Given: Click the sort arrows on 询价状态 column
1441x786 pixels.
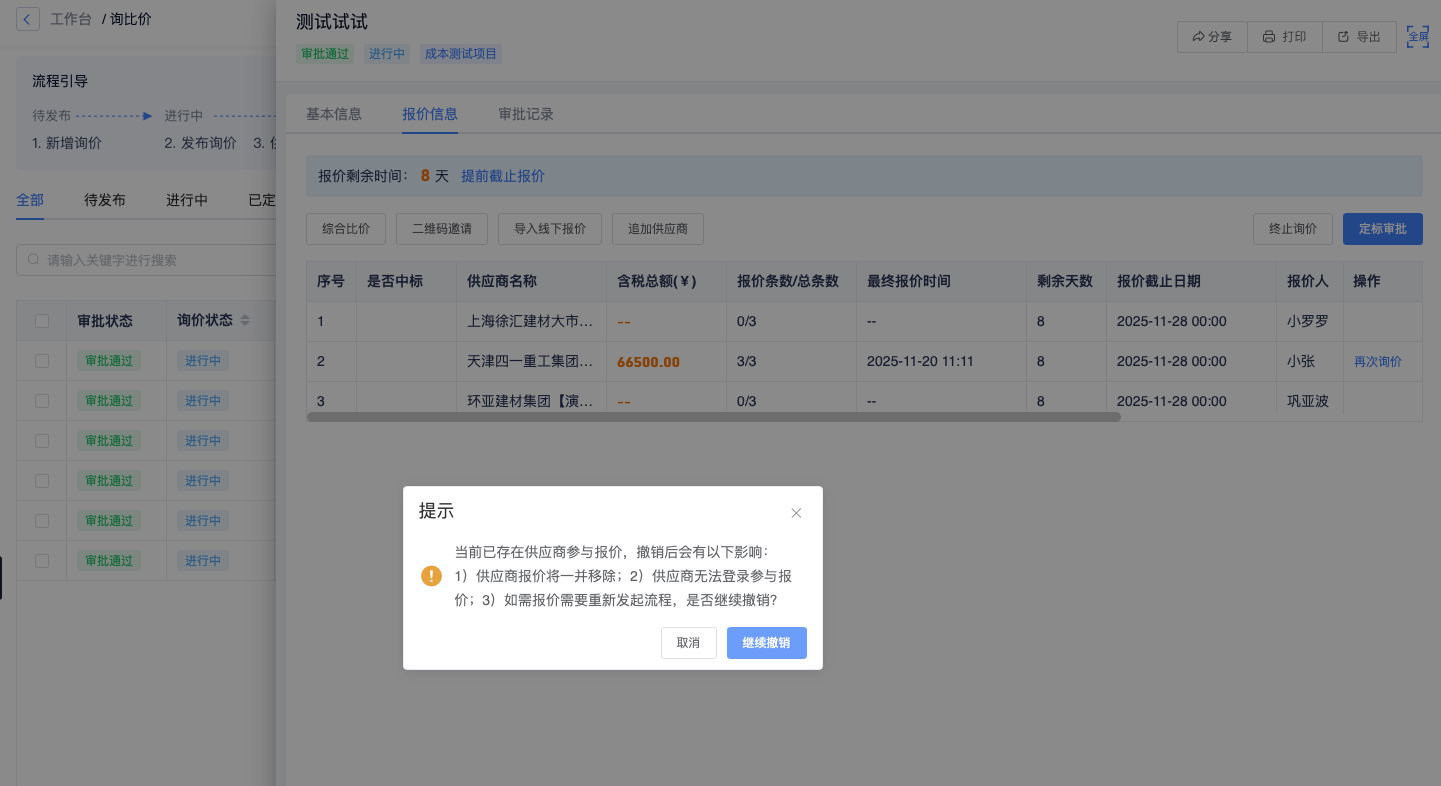Looking at the screenshot, I should (x=245, y=321).
